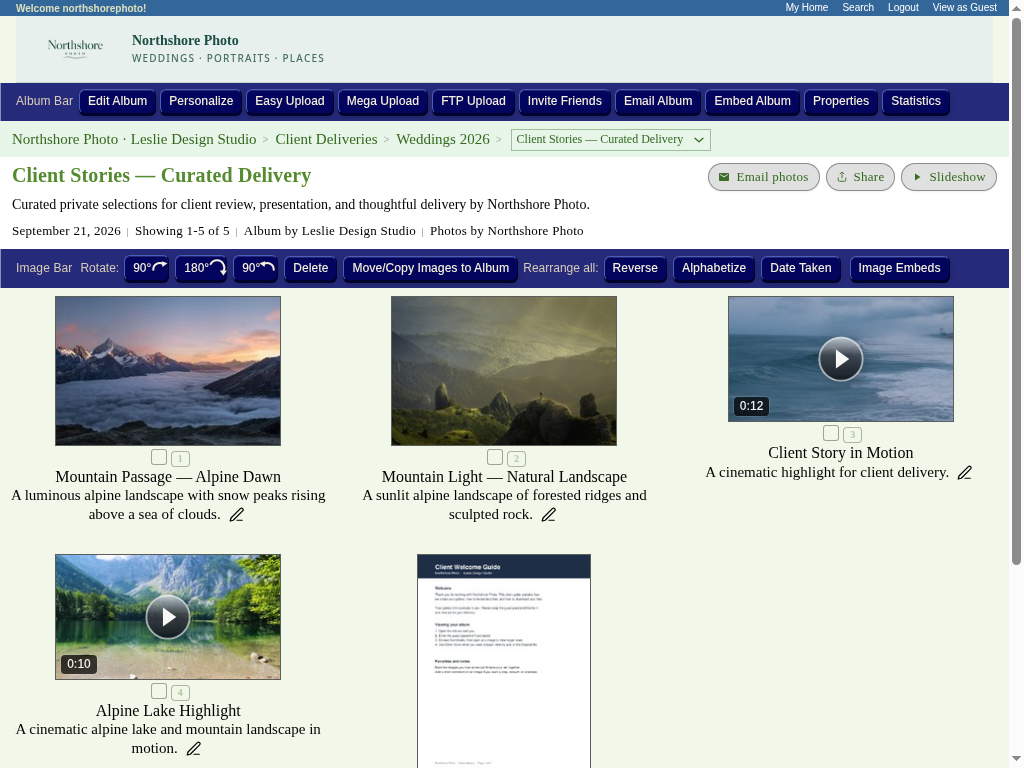Open the Client Welcome Guide document thumbnail
Viewport: 1024px width, 768px height.
click(x=504, y=661)
